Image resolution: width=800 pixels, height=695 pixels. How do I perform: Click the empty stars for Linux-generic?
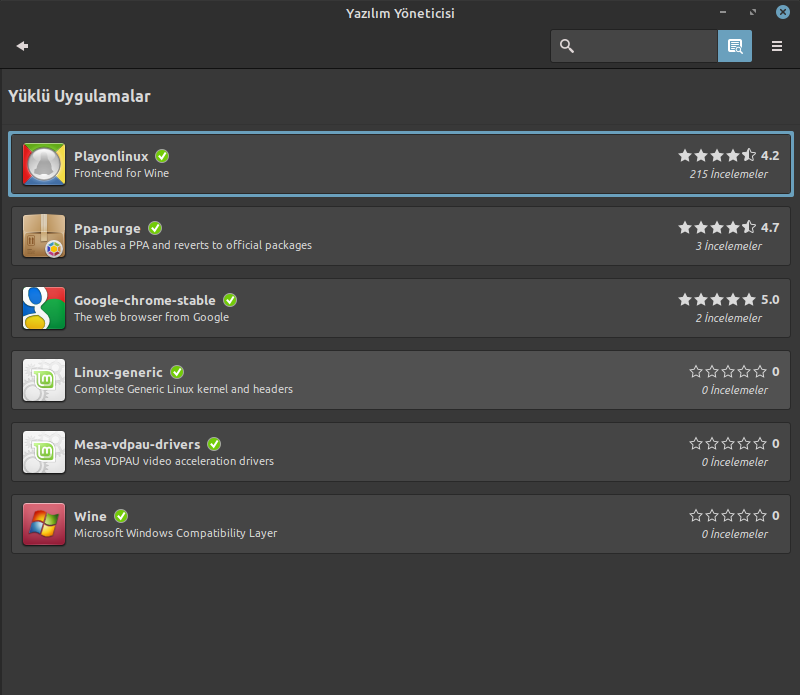[728, 371]
